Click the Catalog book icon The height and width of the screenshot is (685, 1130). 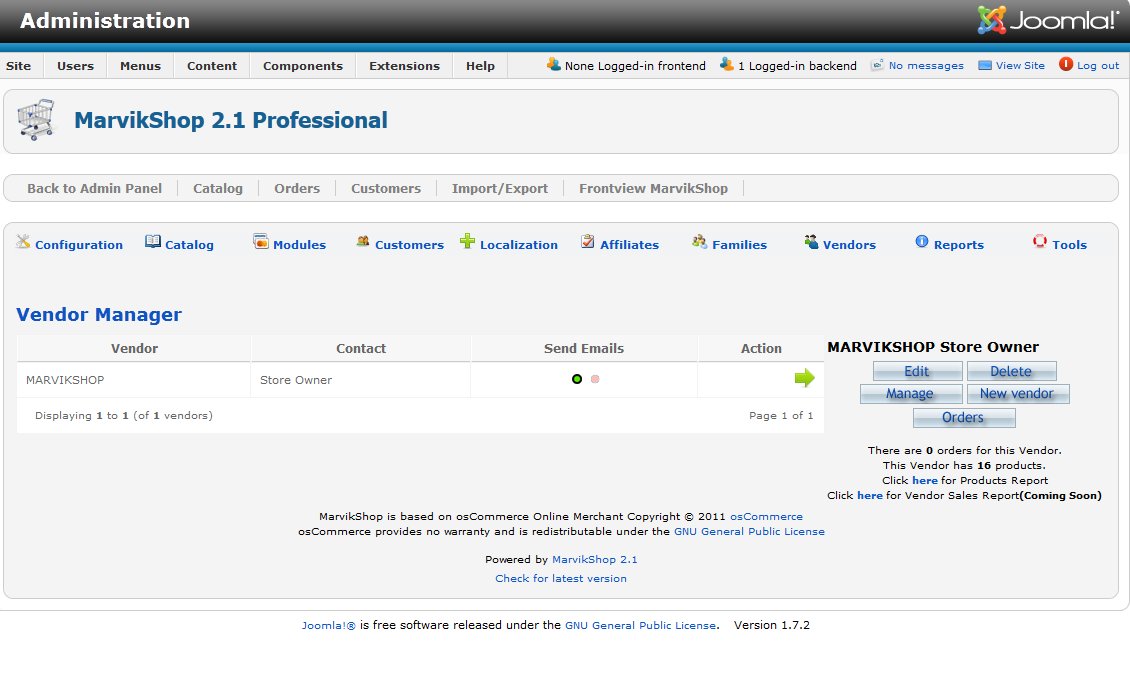pyautogui.click(x=153, y=241)
